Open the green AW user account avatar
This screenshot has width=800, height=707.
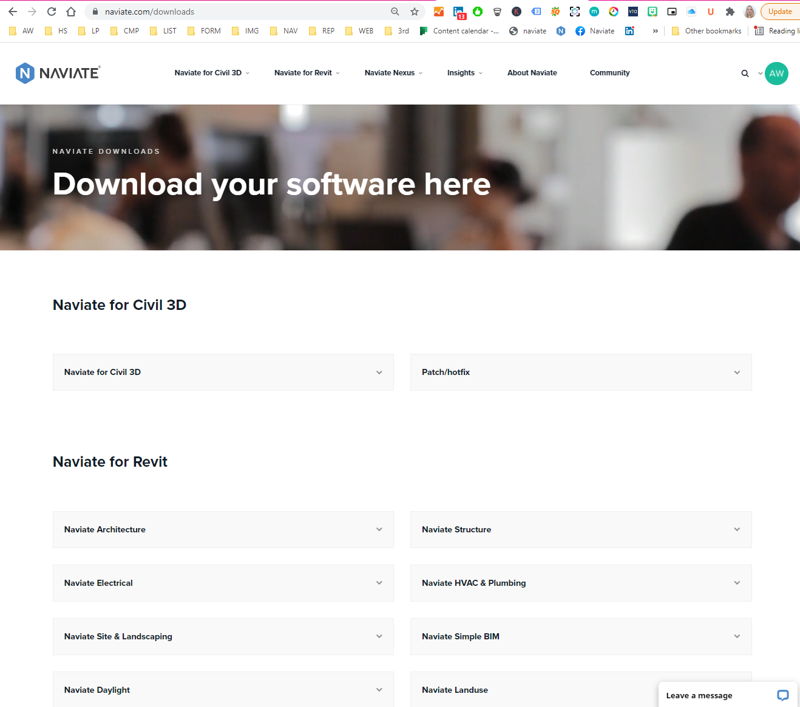776,73
